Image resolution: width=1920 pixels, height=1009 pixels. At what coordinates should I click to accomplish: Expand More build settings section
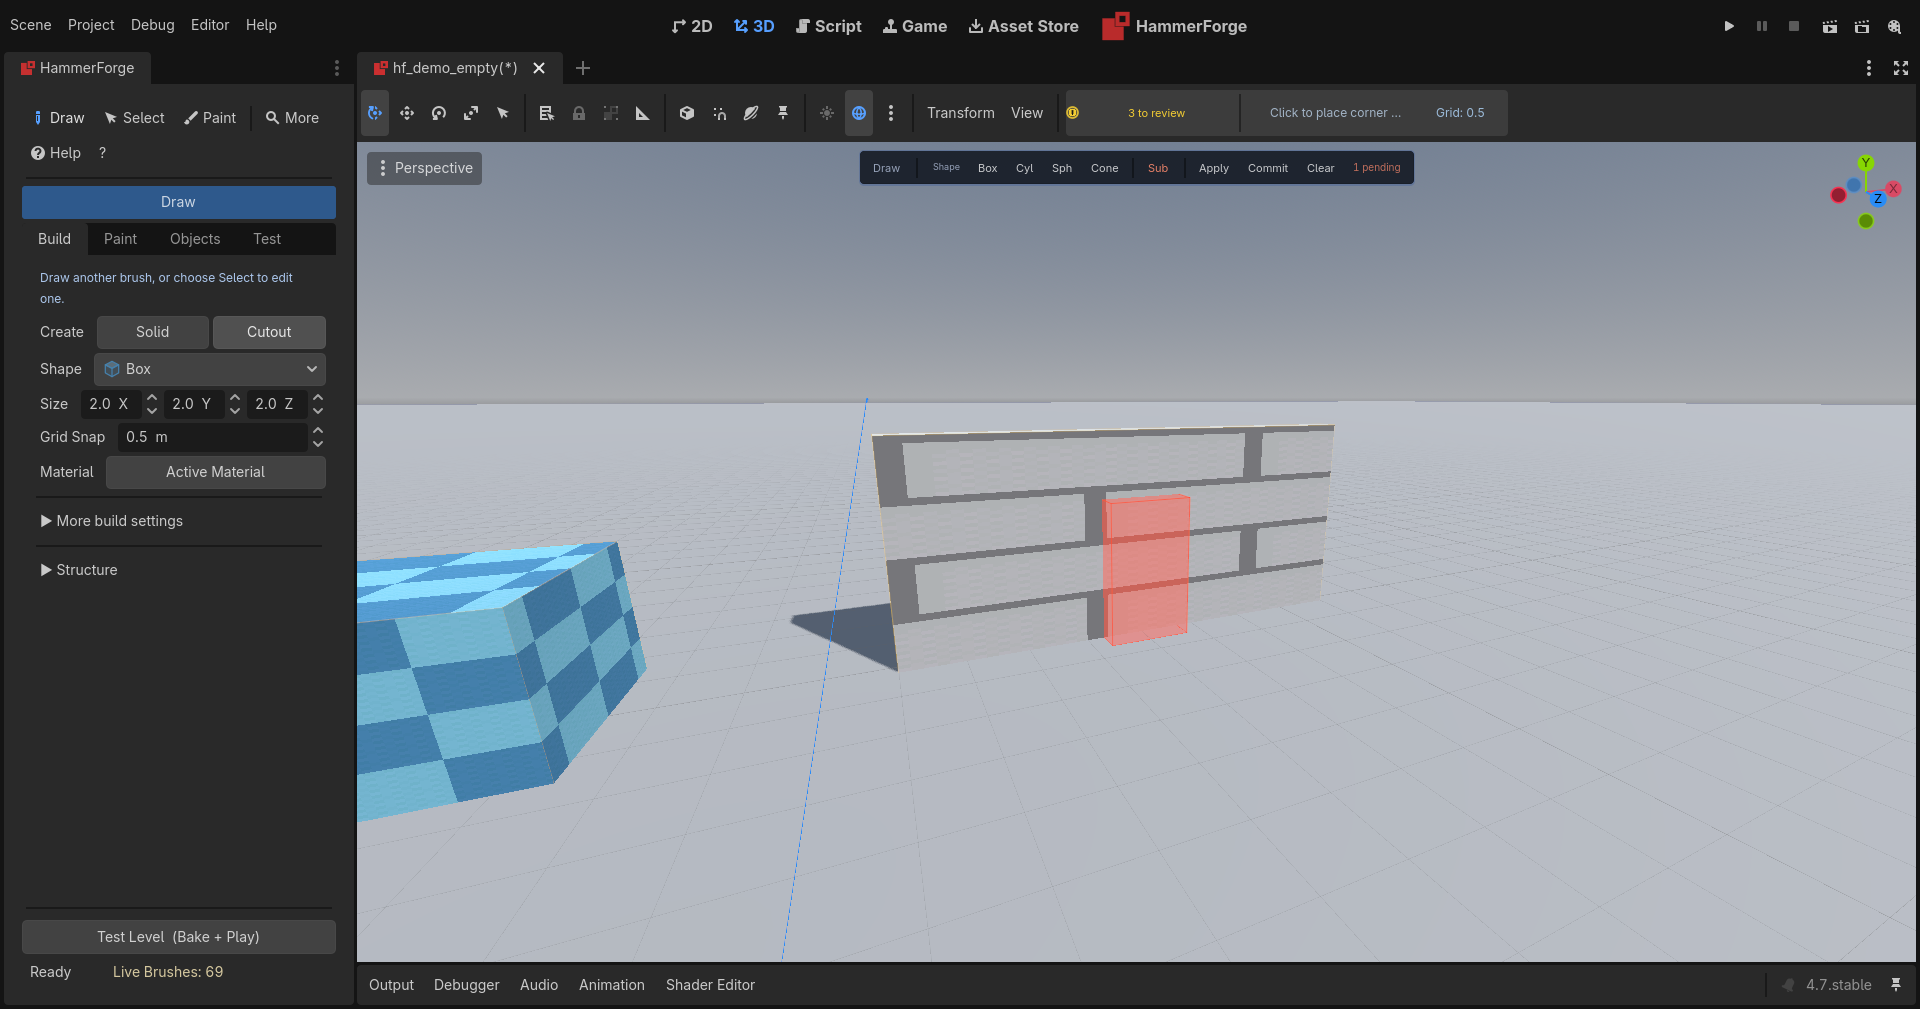[111, 521]
